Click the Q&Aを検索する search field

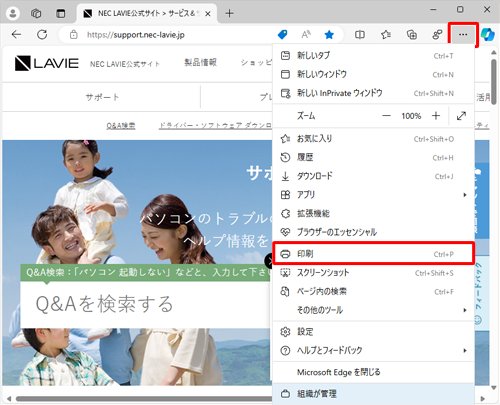point(146,304)
